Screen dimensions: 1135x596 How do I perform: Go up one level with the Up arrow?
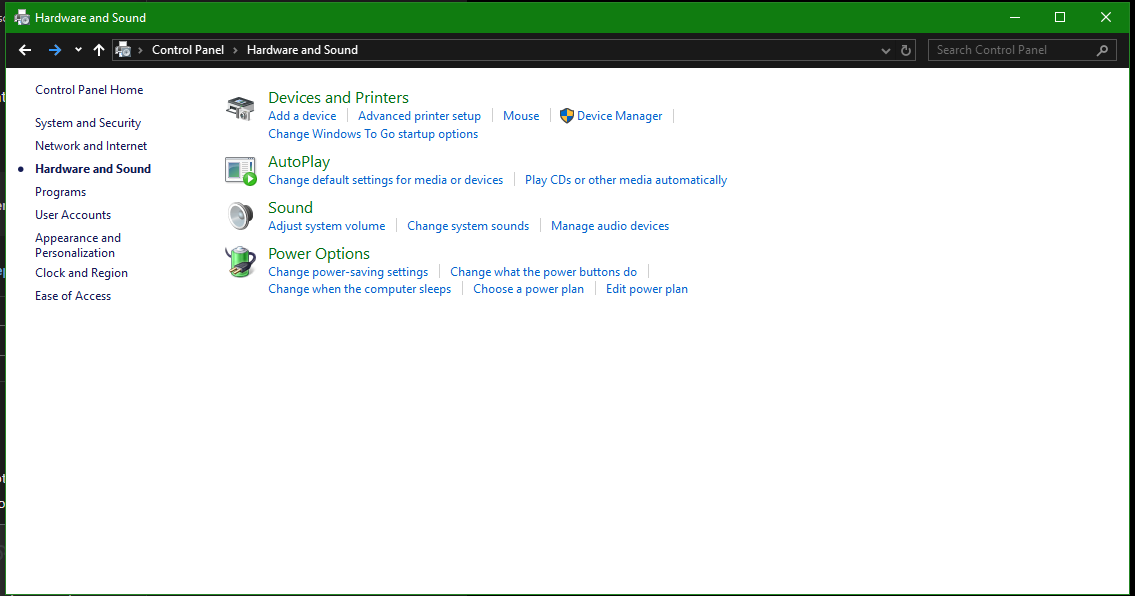coord(99,50)
